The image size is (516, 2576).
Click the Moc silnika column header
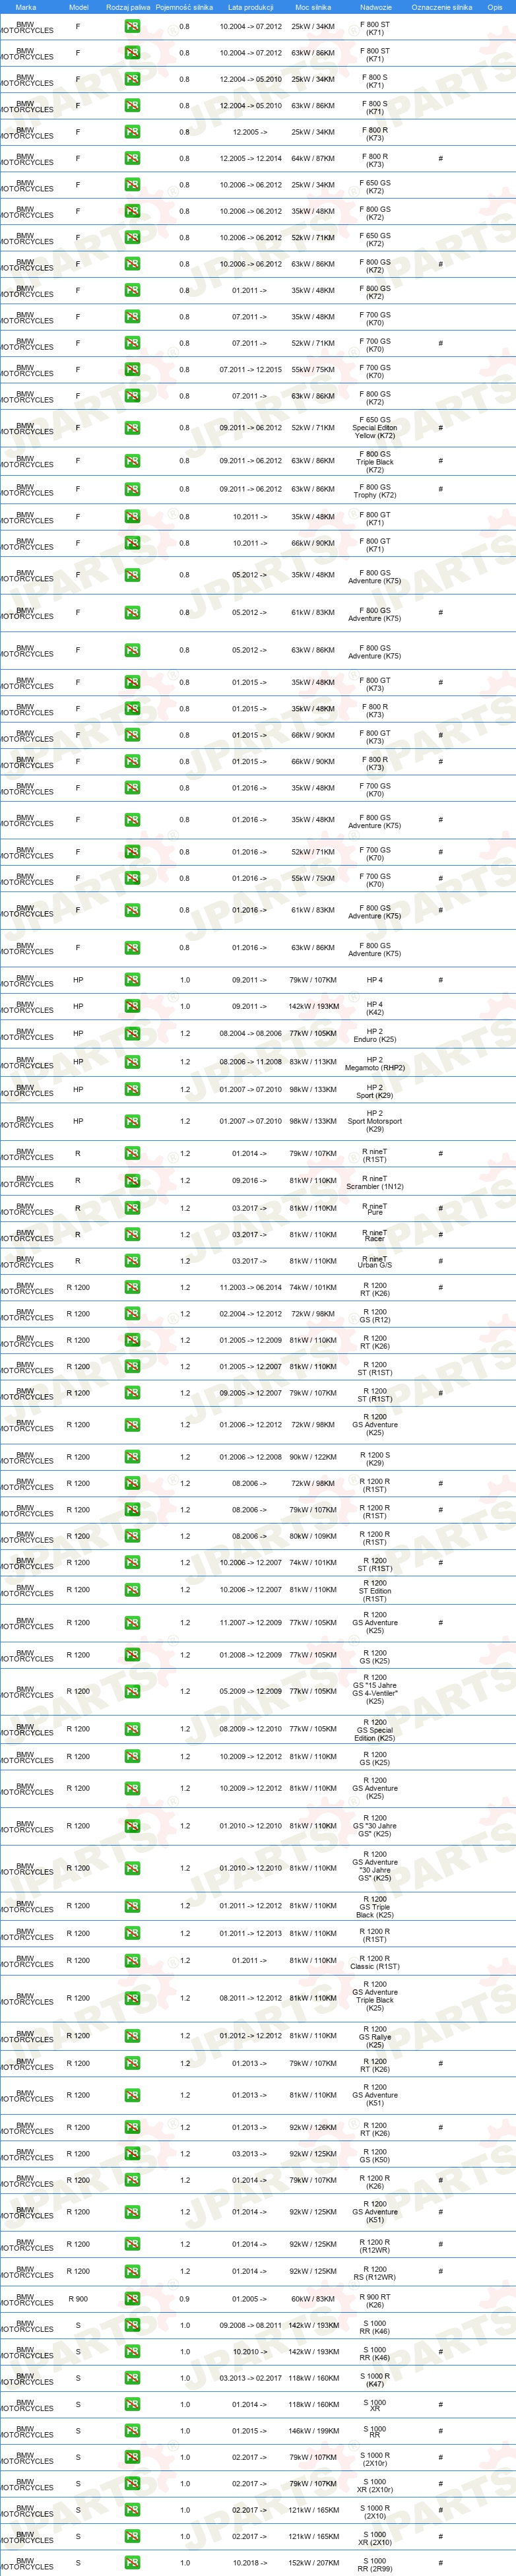pyautogui.click(x=313, y=7)
